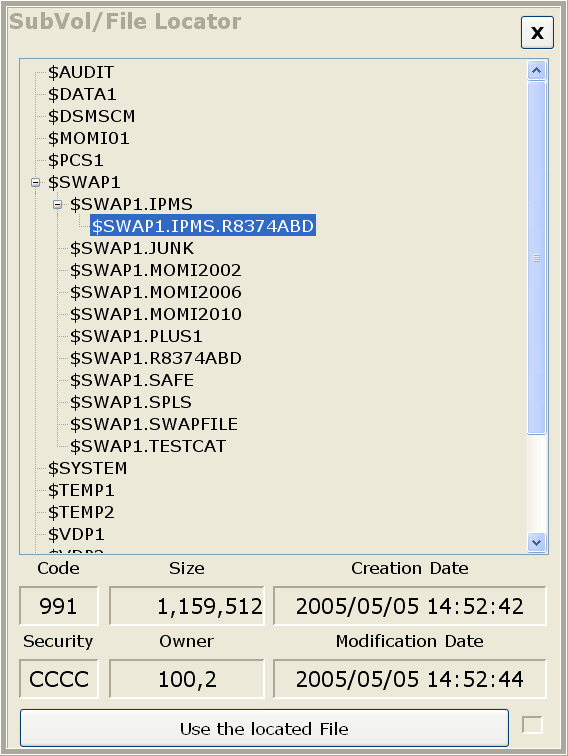Close the SubVol/File Locator dialog
568x756 pixels.
[537, 32]
